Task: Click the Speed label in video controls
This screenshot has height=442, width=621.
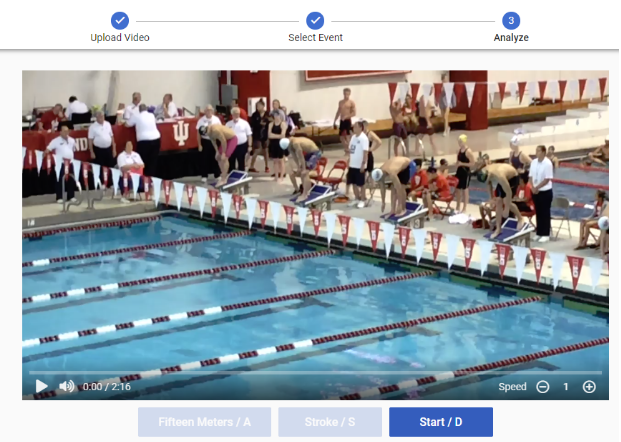Action: [512, 387]
